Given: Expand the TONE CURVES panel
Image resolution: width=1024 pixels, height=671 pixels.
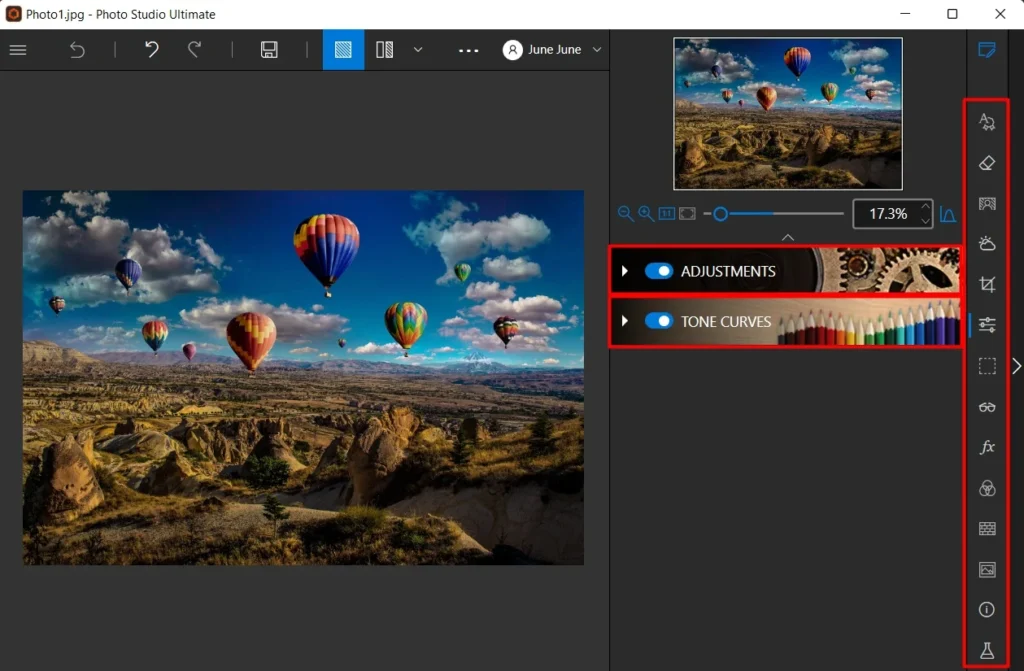Looking at the screenshot, I should click(623, 322).
